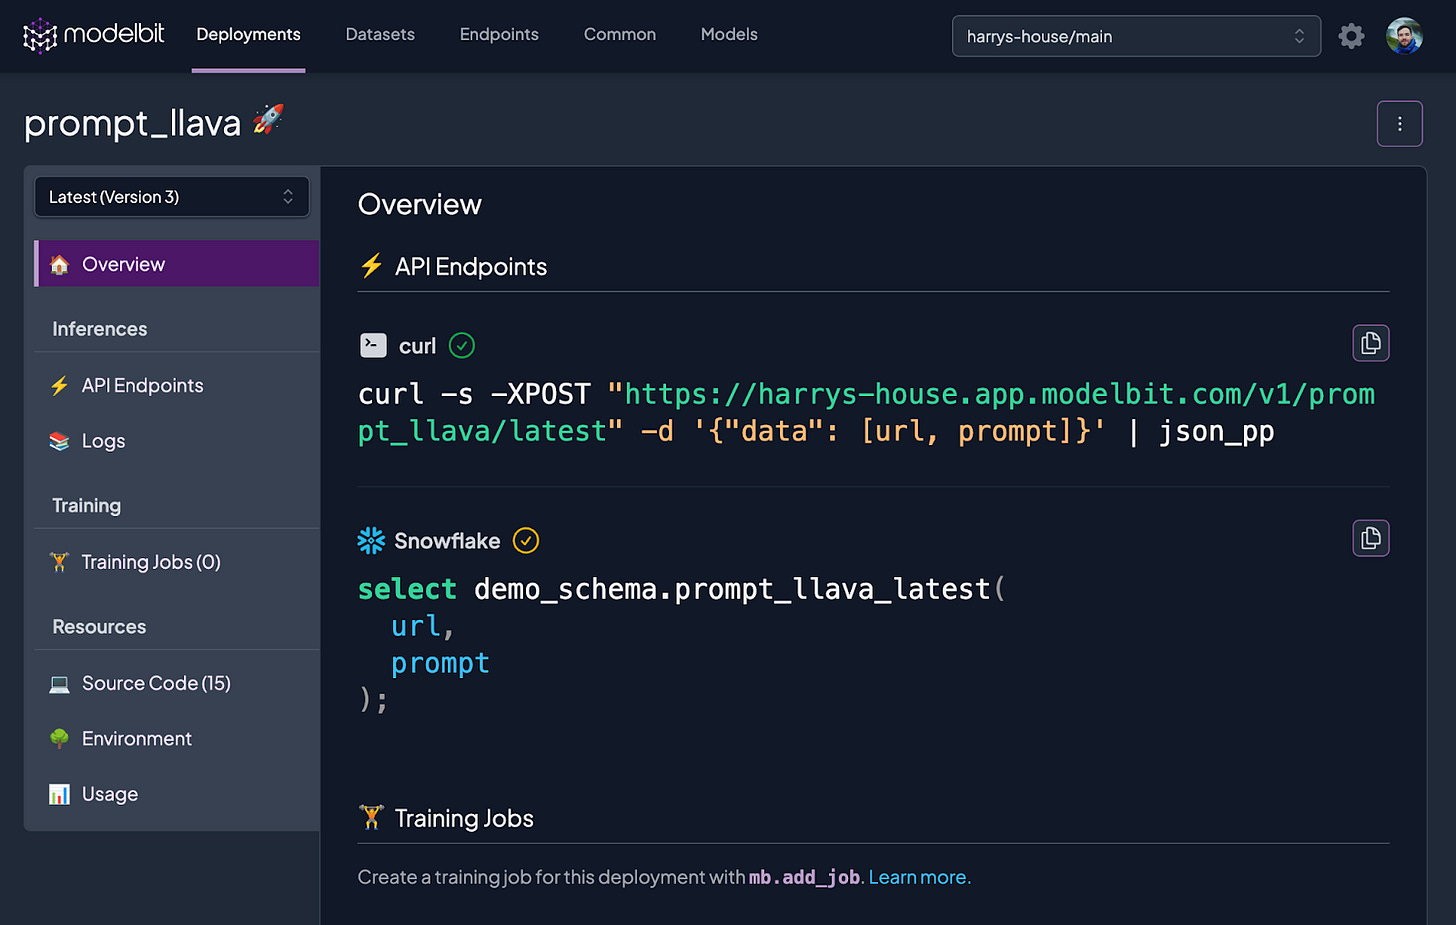Click the Inferences section label
This screenshot has width=1456, height=925.
pyautogui.click(x=100, y=329)
